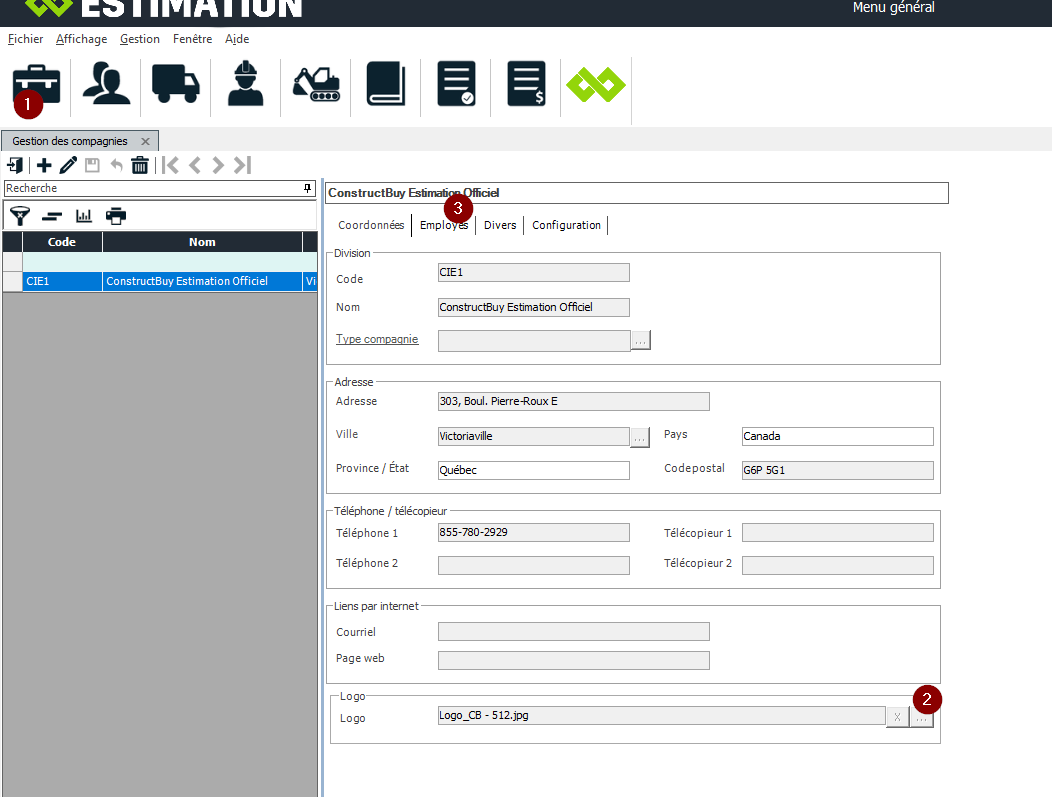
Task: Open the excavator equipment icon
Action: coord(316,85)
